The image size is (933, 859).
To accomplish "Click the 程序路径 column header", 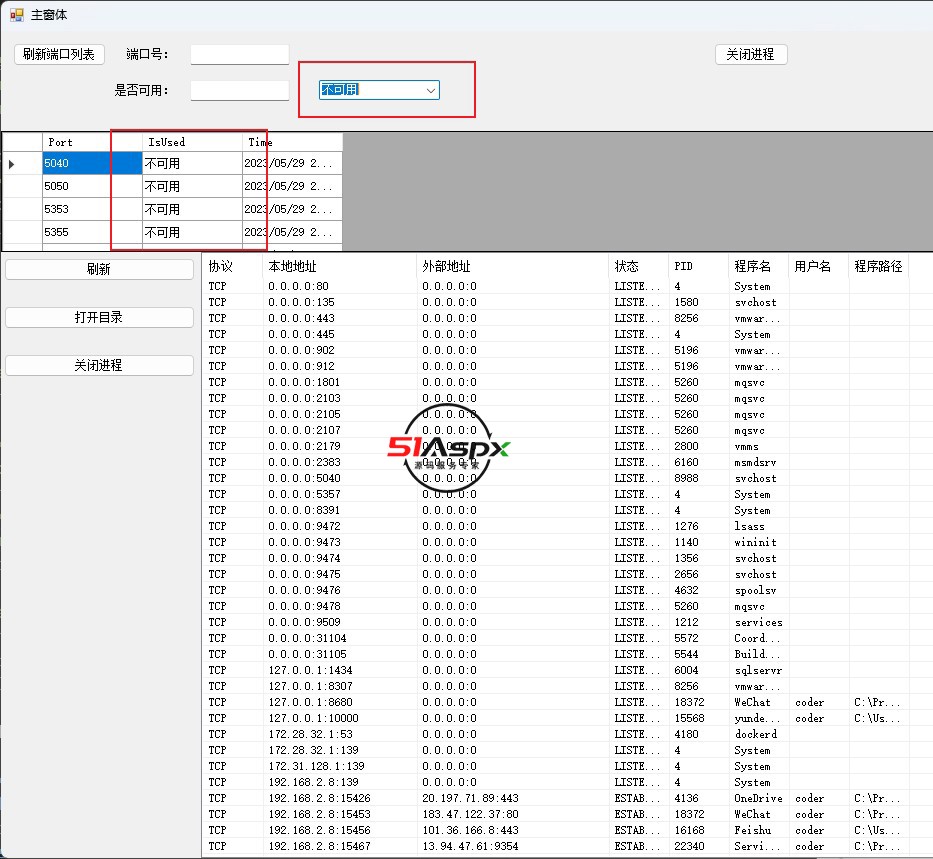I will coord(878,266).
